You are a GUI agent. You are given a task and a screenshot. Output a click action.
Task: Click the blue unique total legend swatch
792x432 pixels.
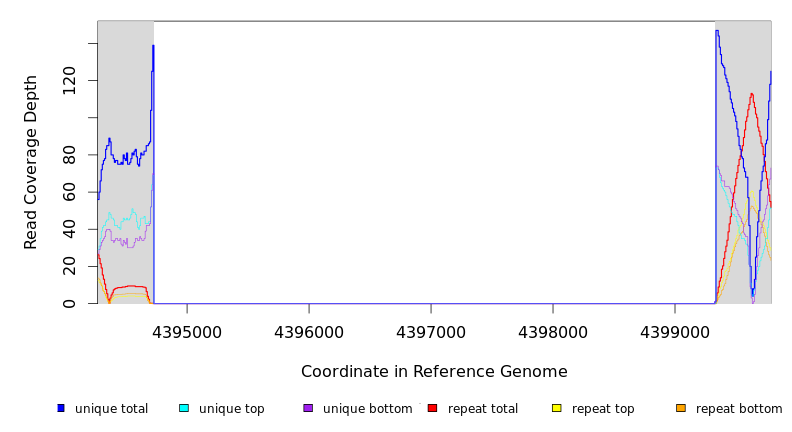[61, 408]
